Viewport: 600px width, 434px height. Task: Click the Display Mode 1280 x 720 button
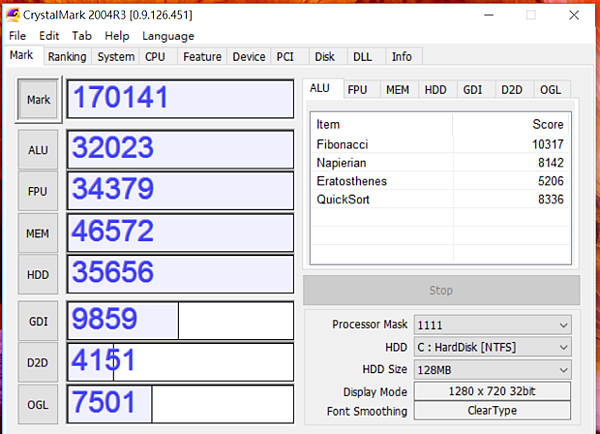(492, 391)
